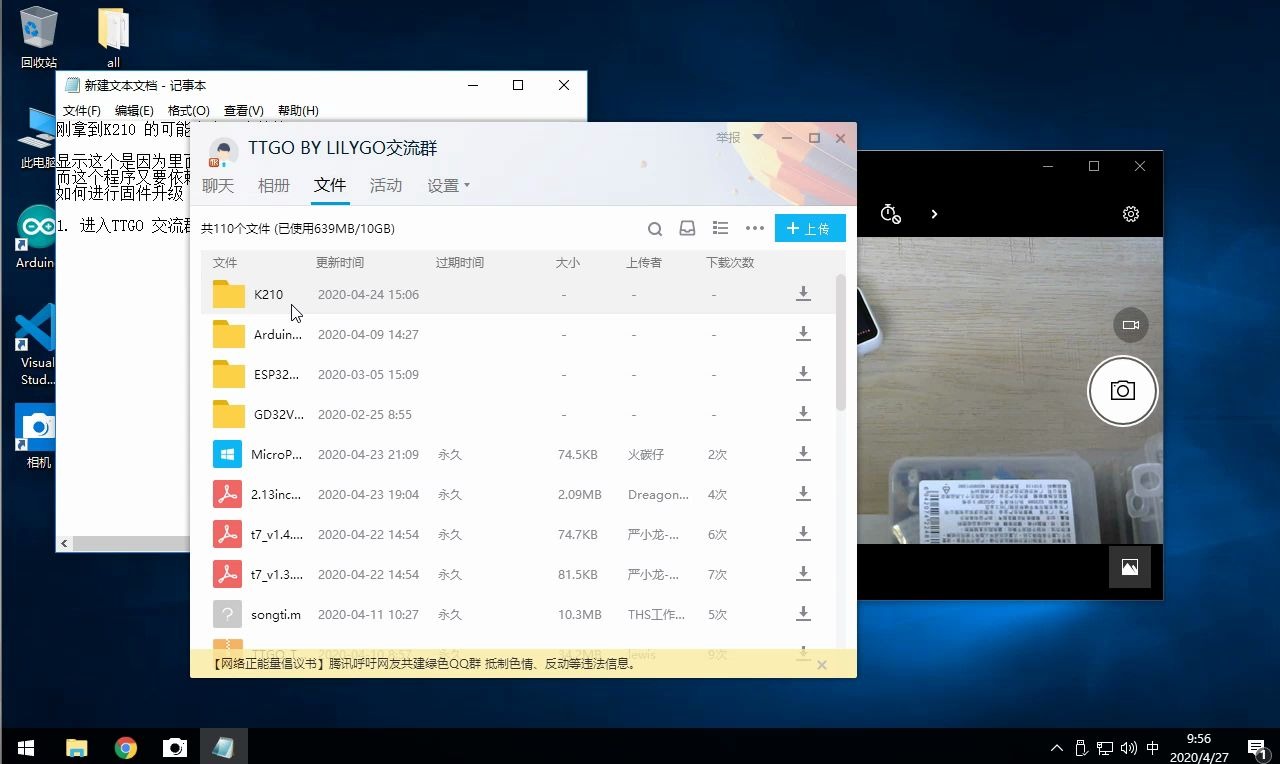
Task: Switch to the 活动 activity tab
Action: 386,185
